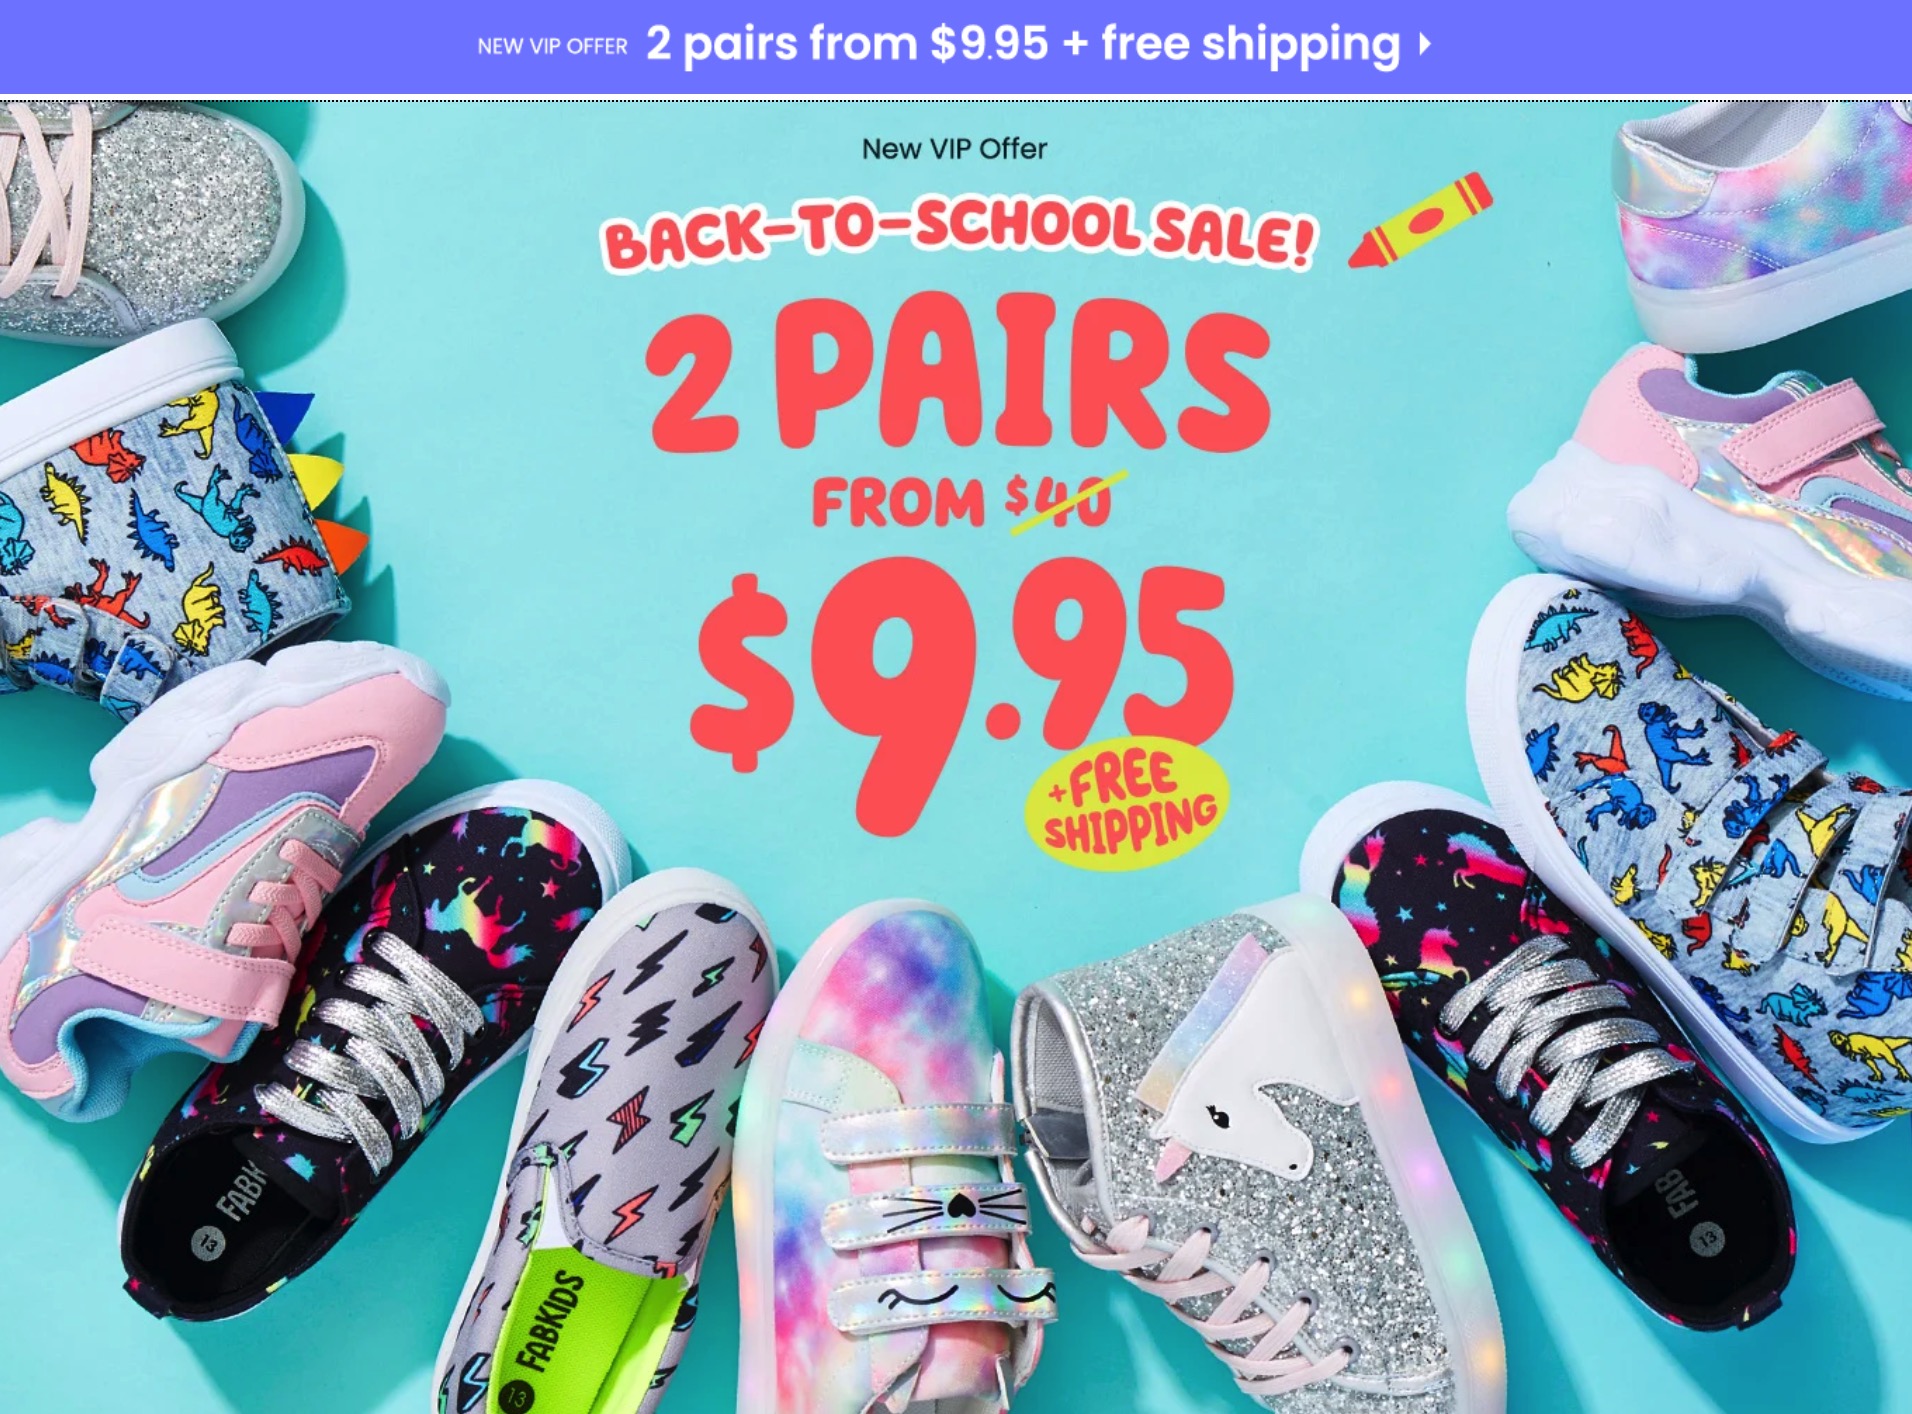Click the Back-To-School Sale headline
1912x1414 pixels.
959,234
